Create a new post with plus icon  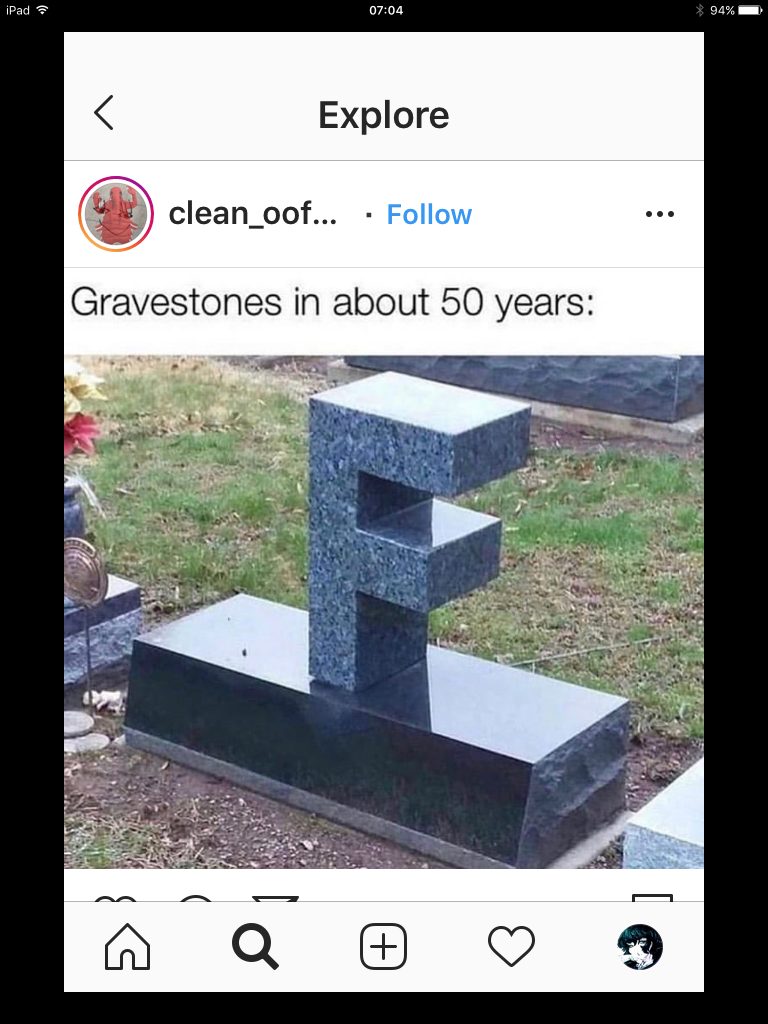click(383, 946)
